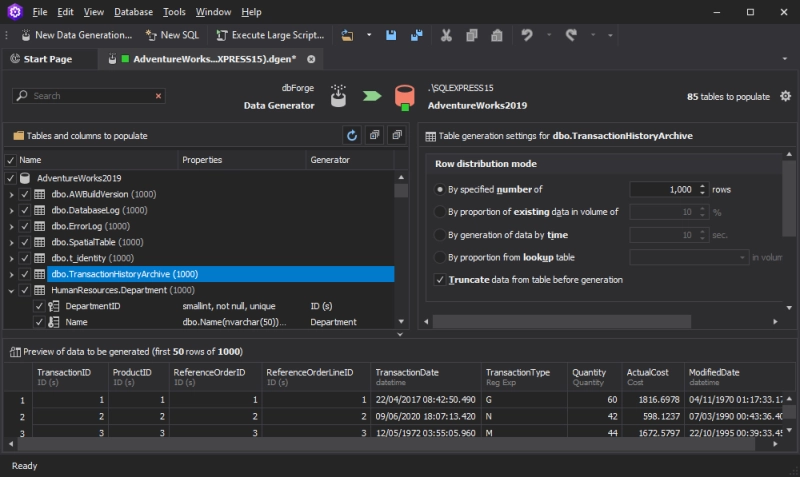Image resolution: width=800 pixels, height=477 pixels.
Task: Click the Department generator cell for Name
Action: [x=349, y=322]
